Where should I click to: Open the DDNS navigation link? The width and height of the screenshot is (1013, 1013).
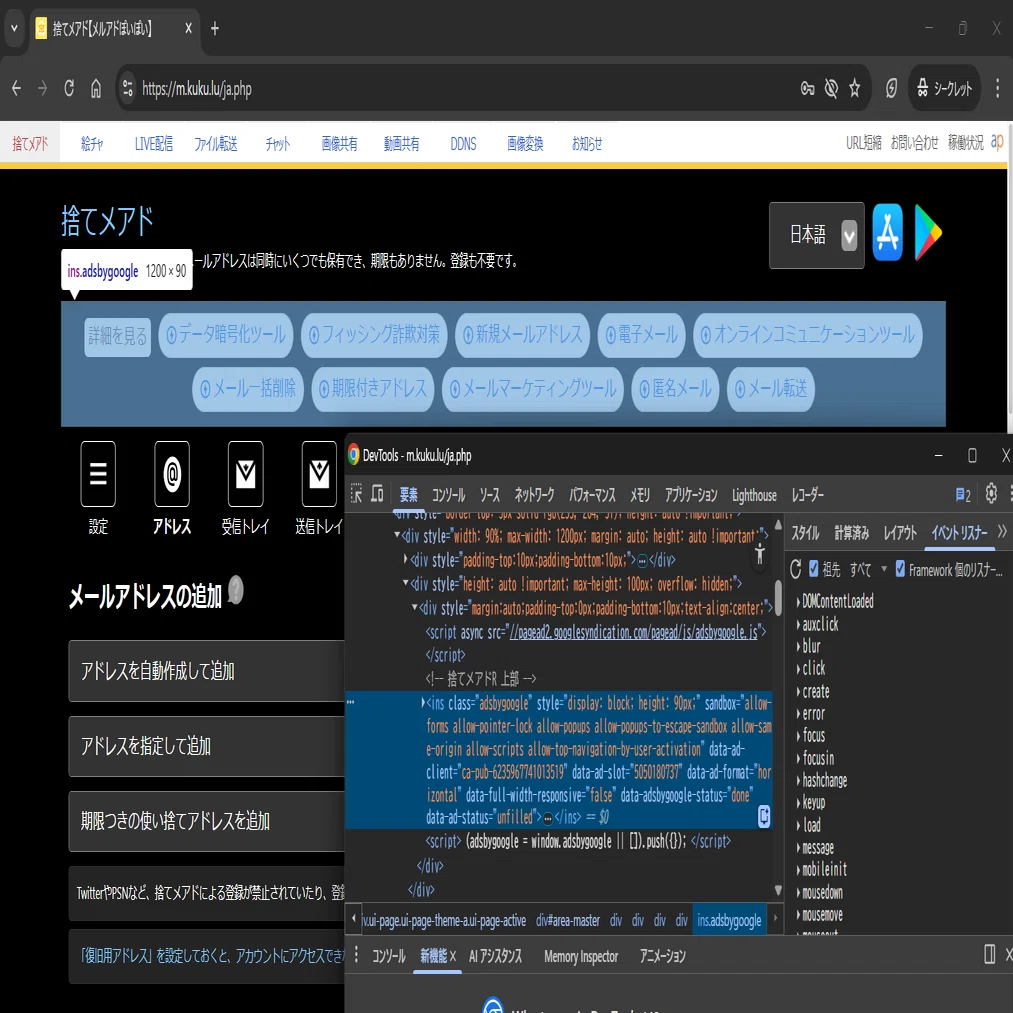coord(463,143)
